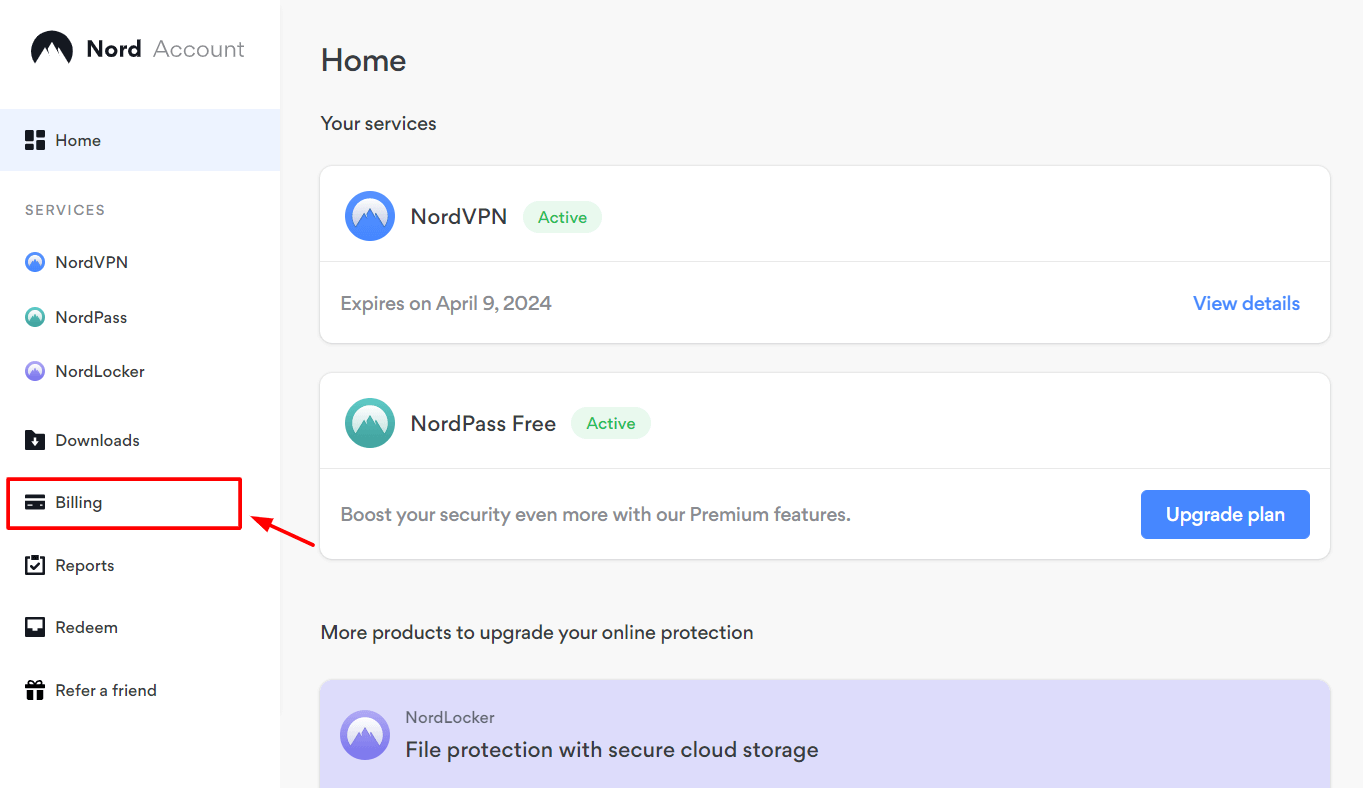The image size is (1363, 788).
Task: Click the NordLocker sidebar icon
Action: coord(35,371)
